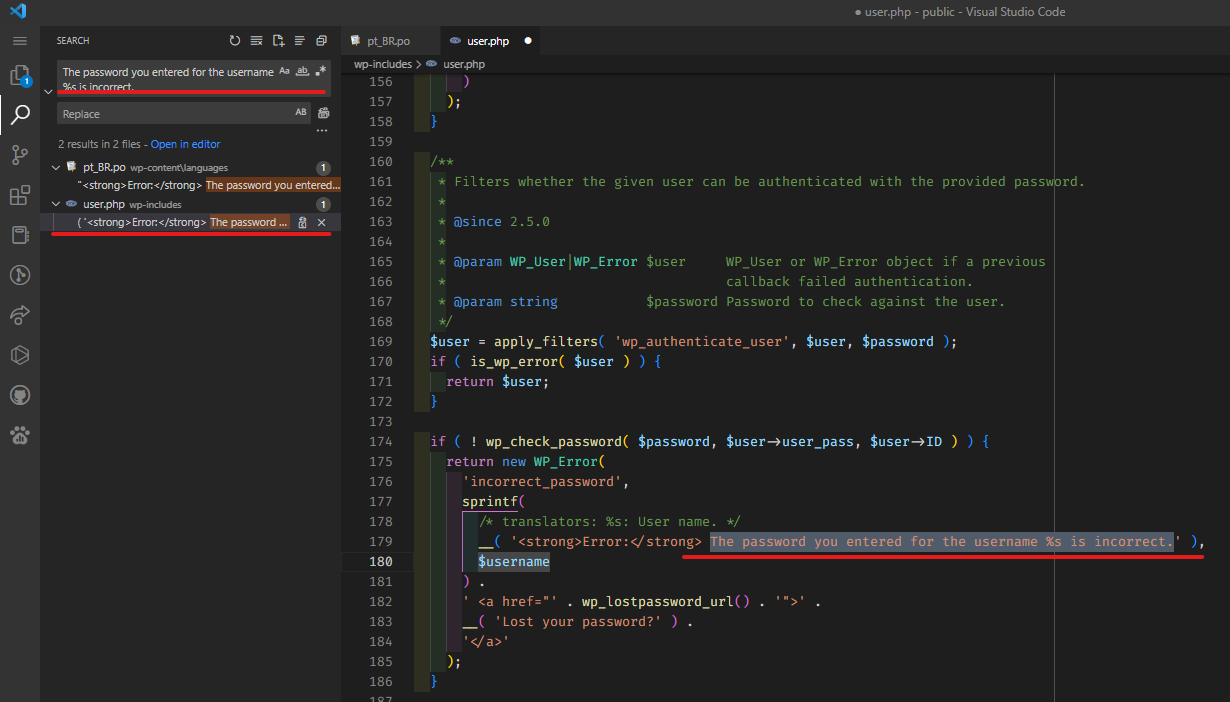Open the GitHub panel icon
This screenshot has width=1230, height=702.
20,395
